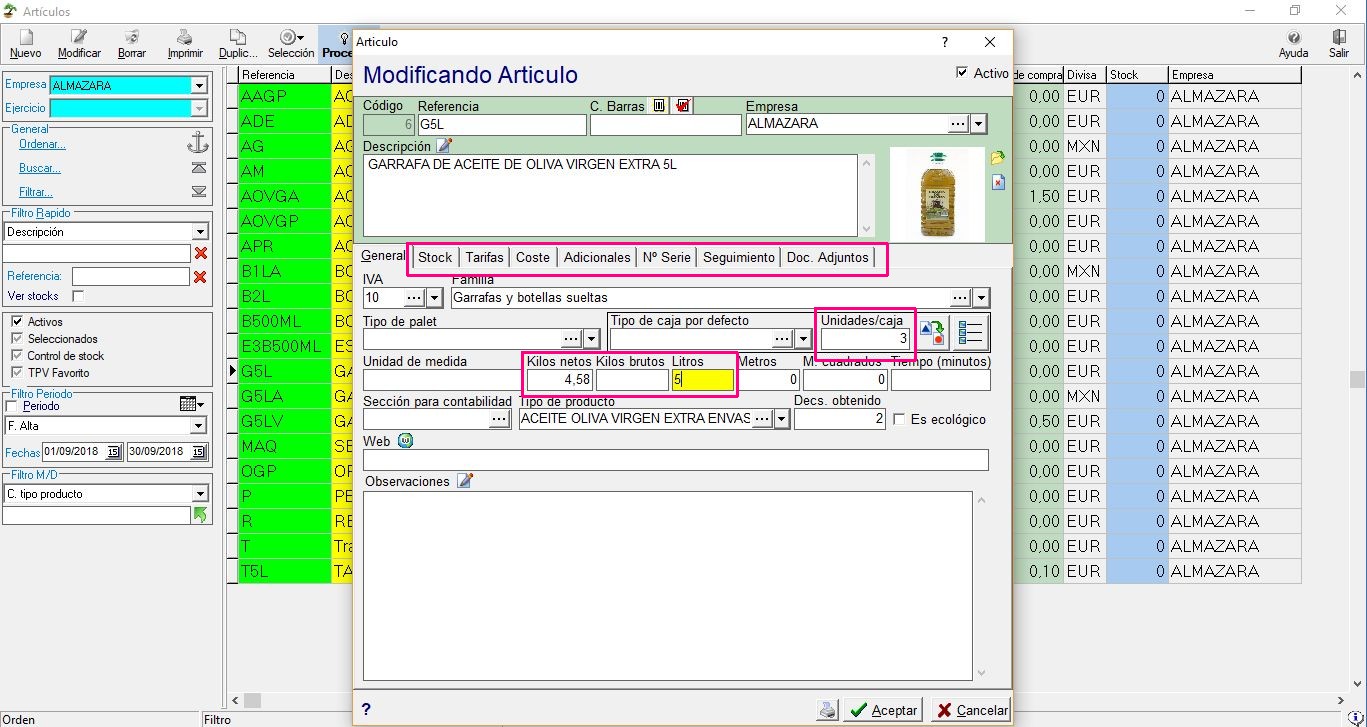
Task: Expand the Filtro Rapido Descripción dropdown
Action: pyautogui.click(x=200, y=232)
